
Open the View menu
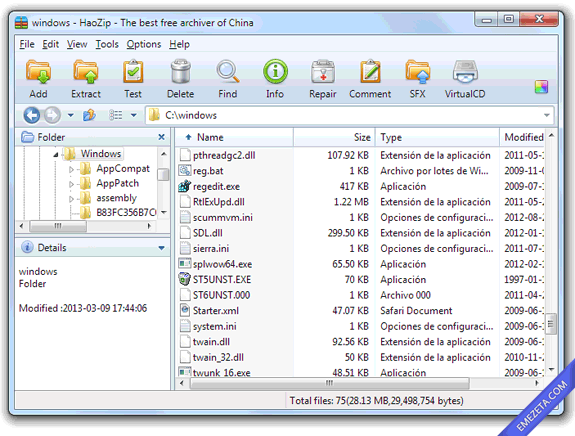[77, 44]
